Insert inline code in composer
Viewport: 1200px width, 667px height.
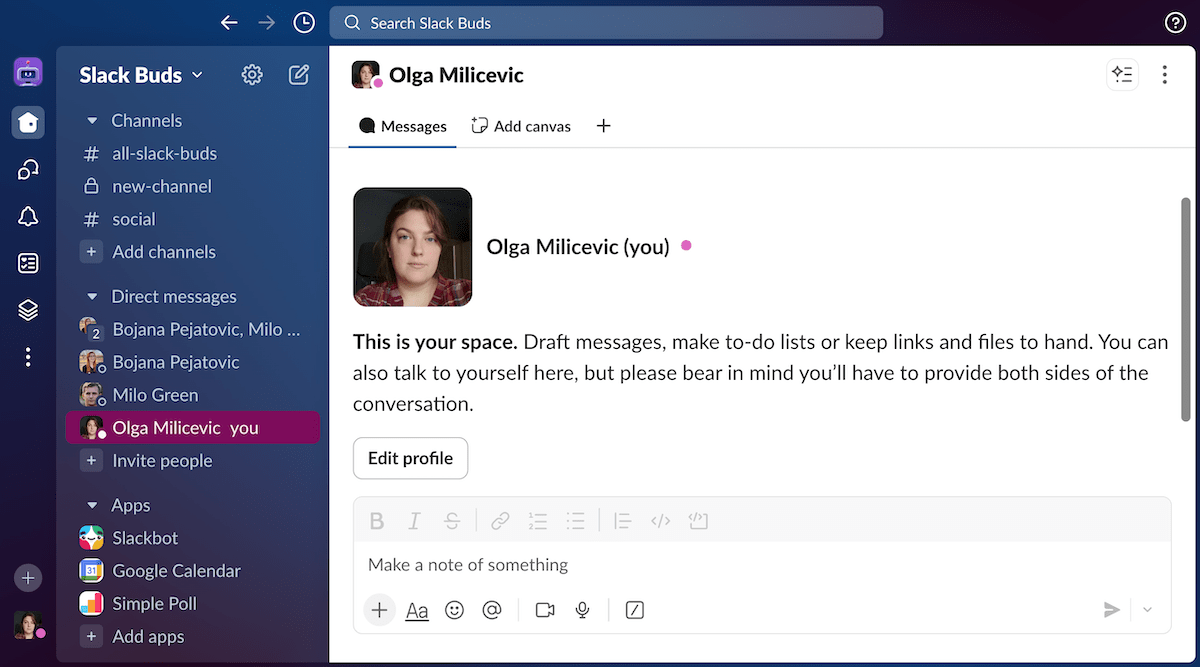point(660,521)
